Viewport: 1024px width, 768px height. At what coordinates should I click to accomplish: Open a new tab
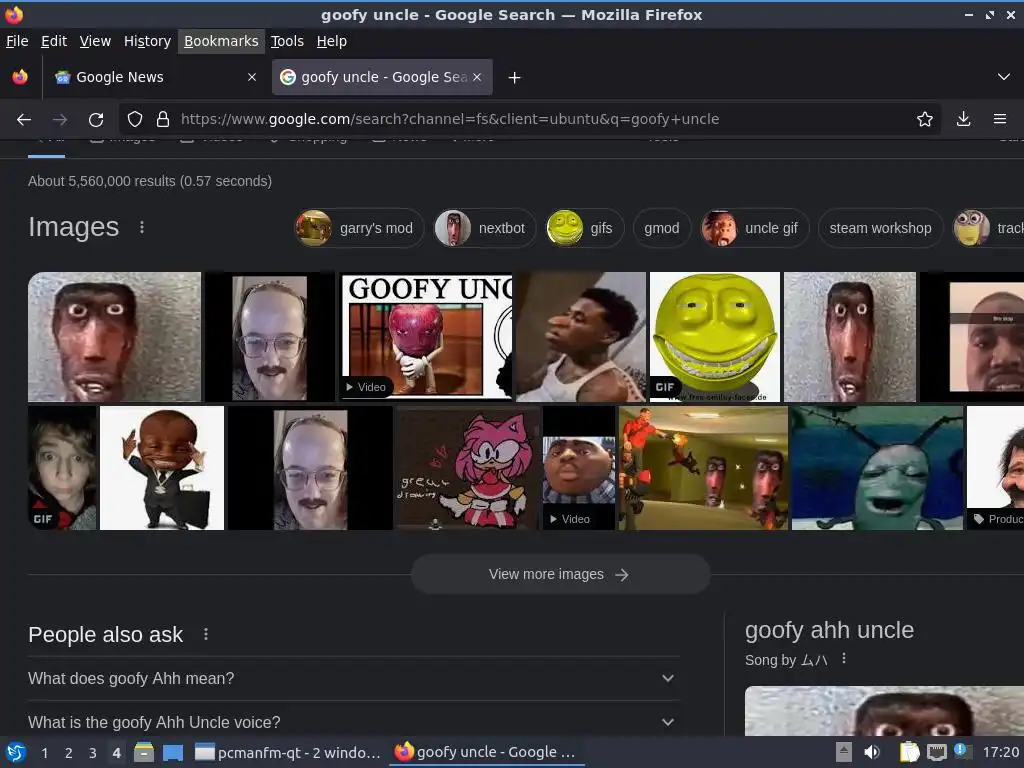(x=515, y=78)
